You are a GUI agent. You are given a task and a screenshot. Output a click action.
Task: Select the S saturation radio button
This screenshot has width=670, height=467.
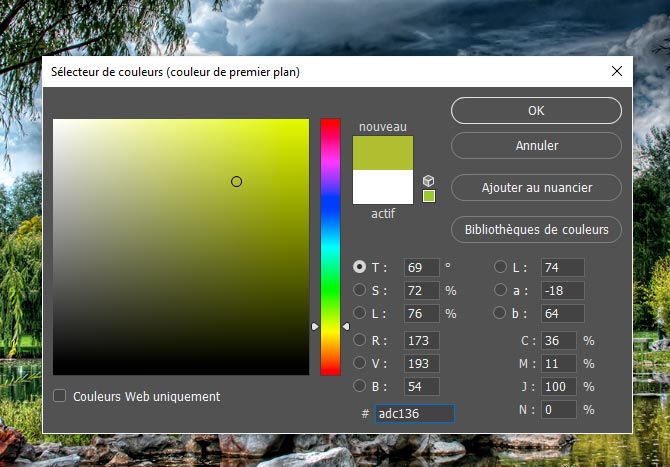point(360,290)
